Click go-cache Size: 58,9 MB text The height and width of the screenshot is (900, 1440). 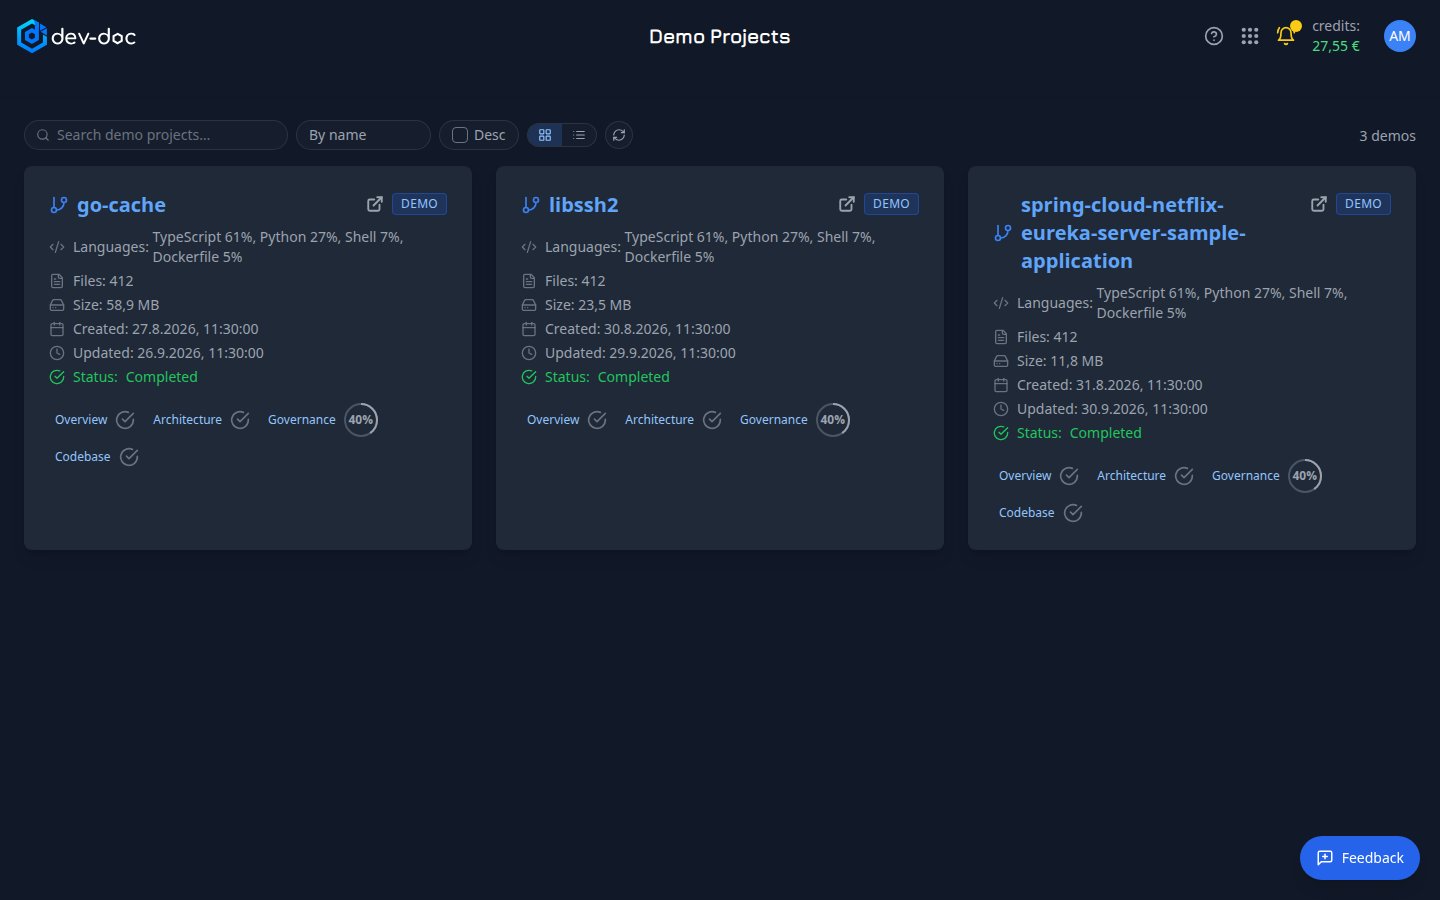click(116, 305)
